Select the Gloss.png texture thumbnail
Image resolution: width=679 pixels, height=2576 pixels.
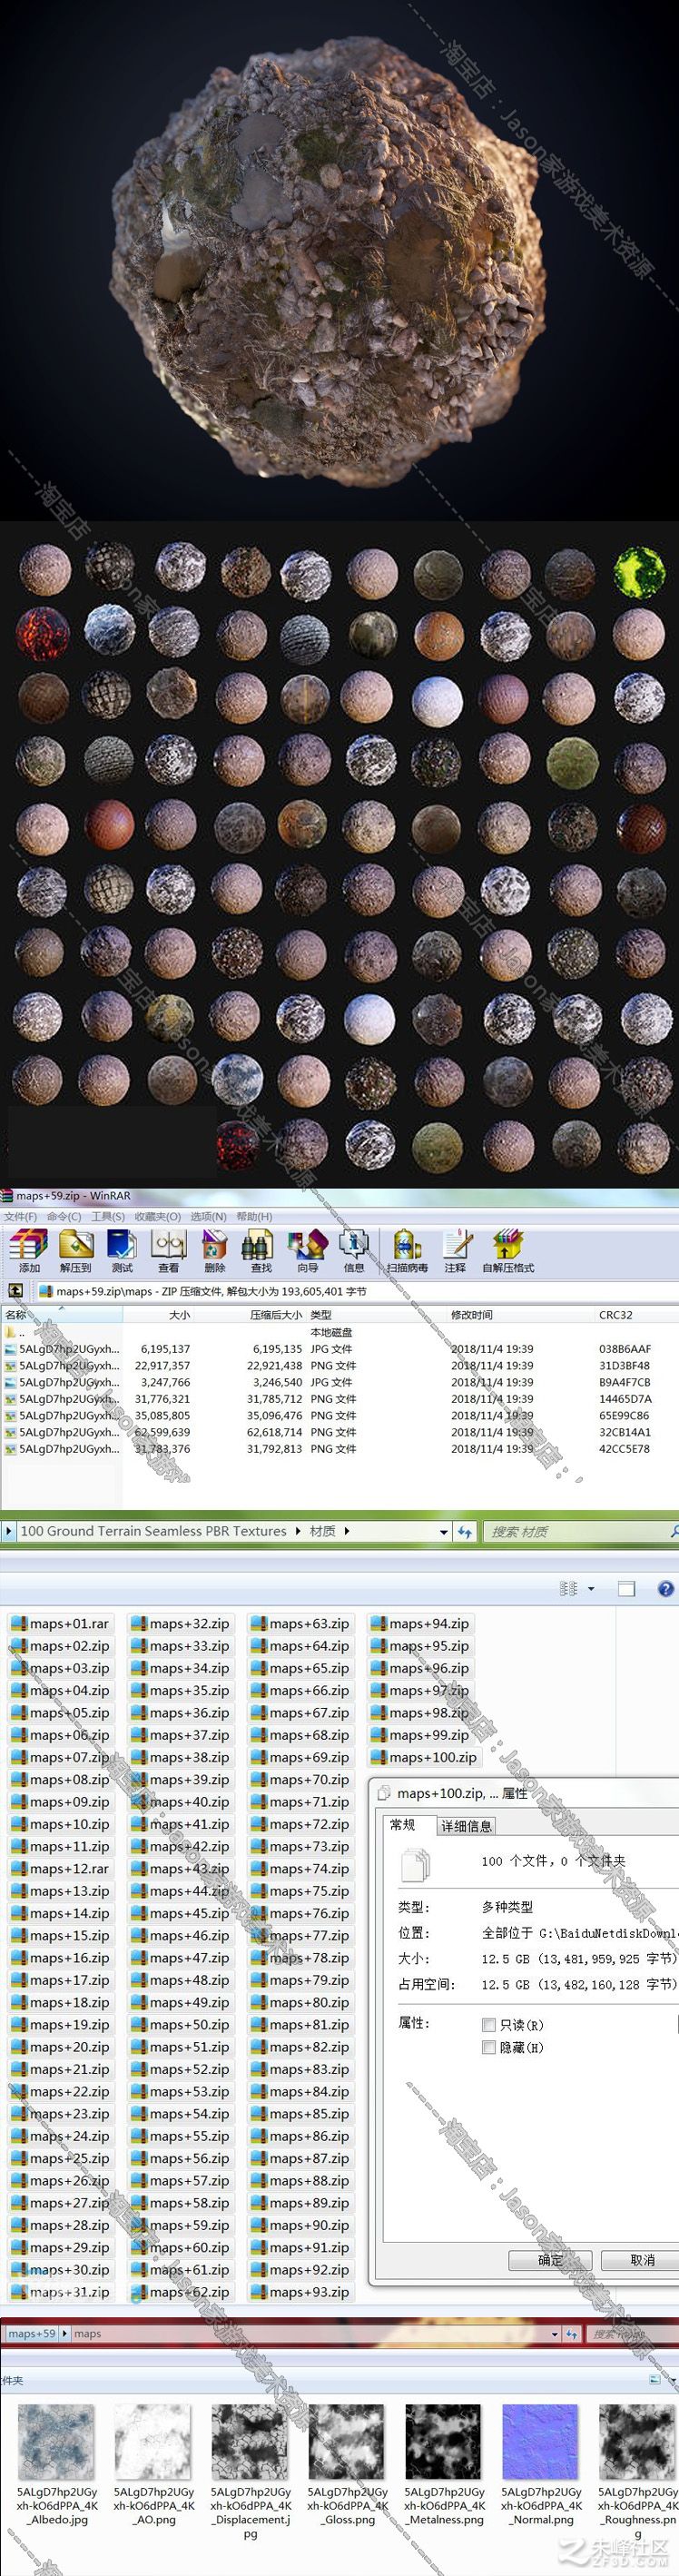pyautogui.click(x=347, y=2442)
